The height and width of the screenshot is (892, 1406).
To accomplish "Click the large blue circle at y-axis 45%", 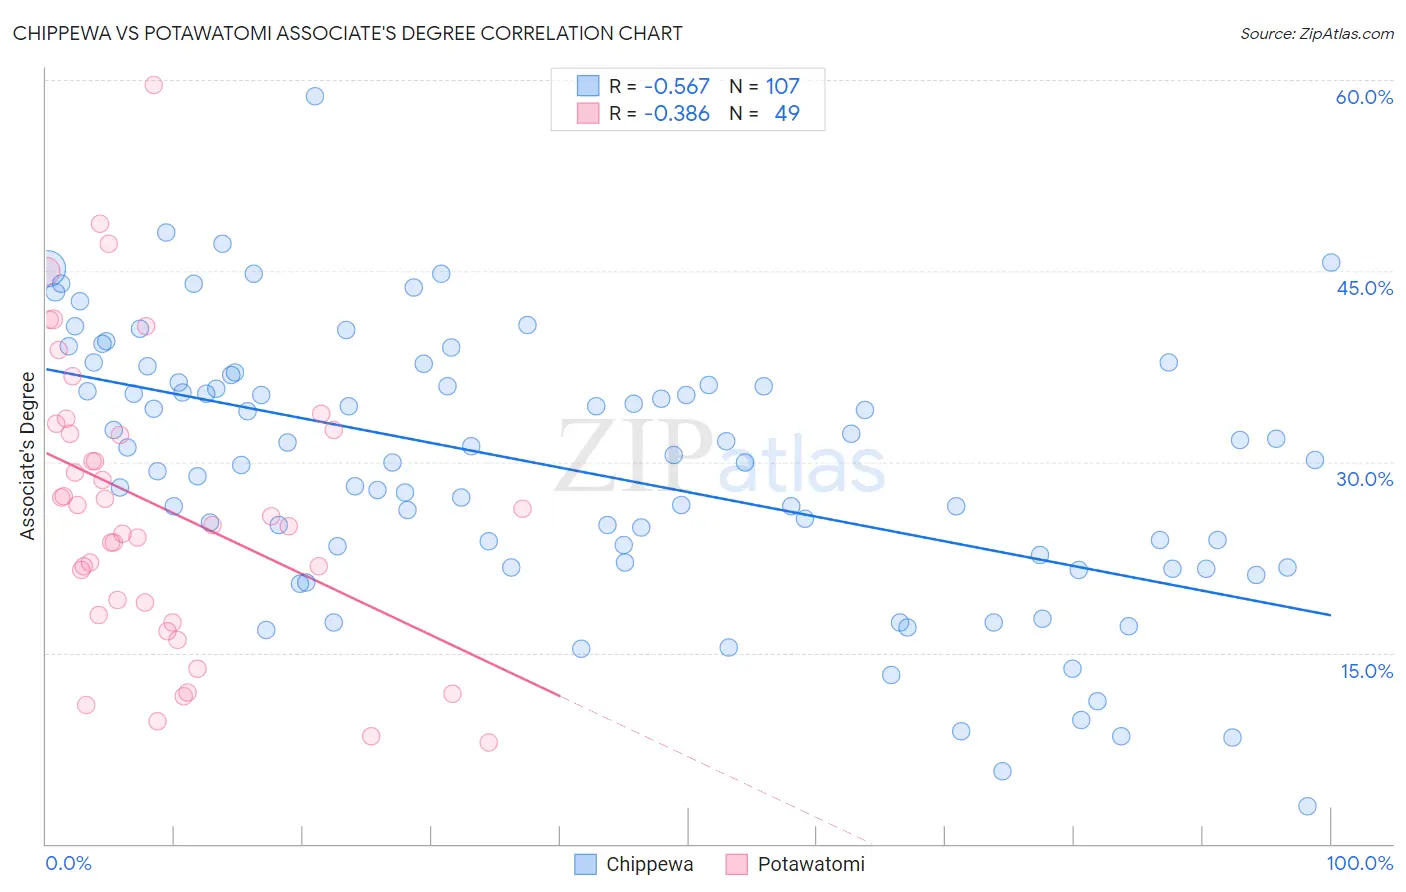I will [x=48, y=269].
